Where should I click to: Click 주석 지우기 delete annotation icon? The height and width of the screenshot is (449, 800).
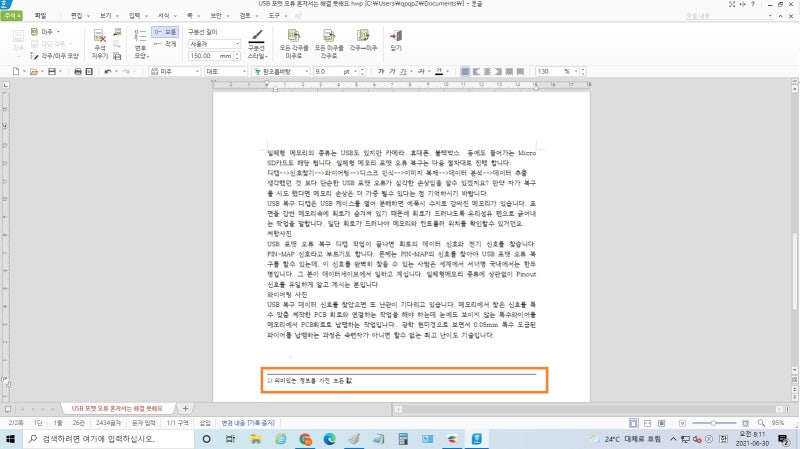tap(99, 44)
